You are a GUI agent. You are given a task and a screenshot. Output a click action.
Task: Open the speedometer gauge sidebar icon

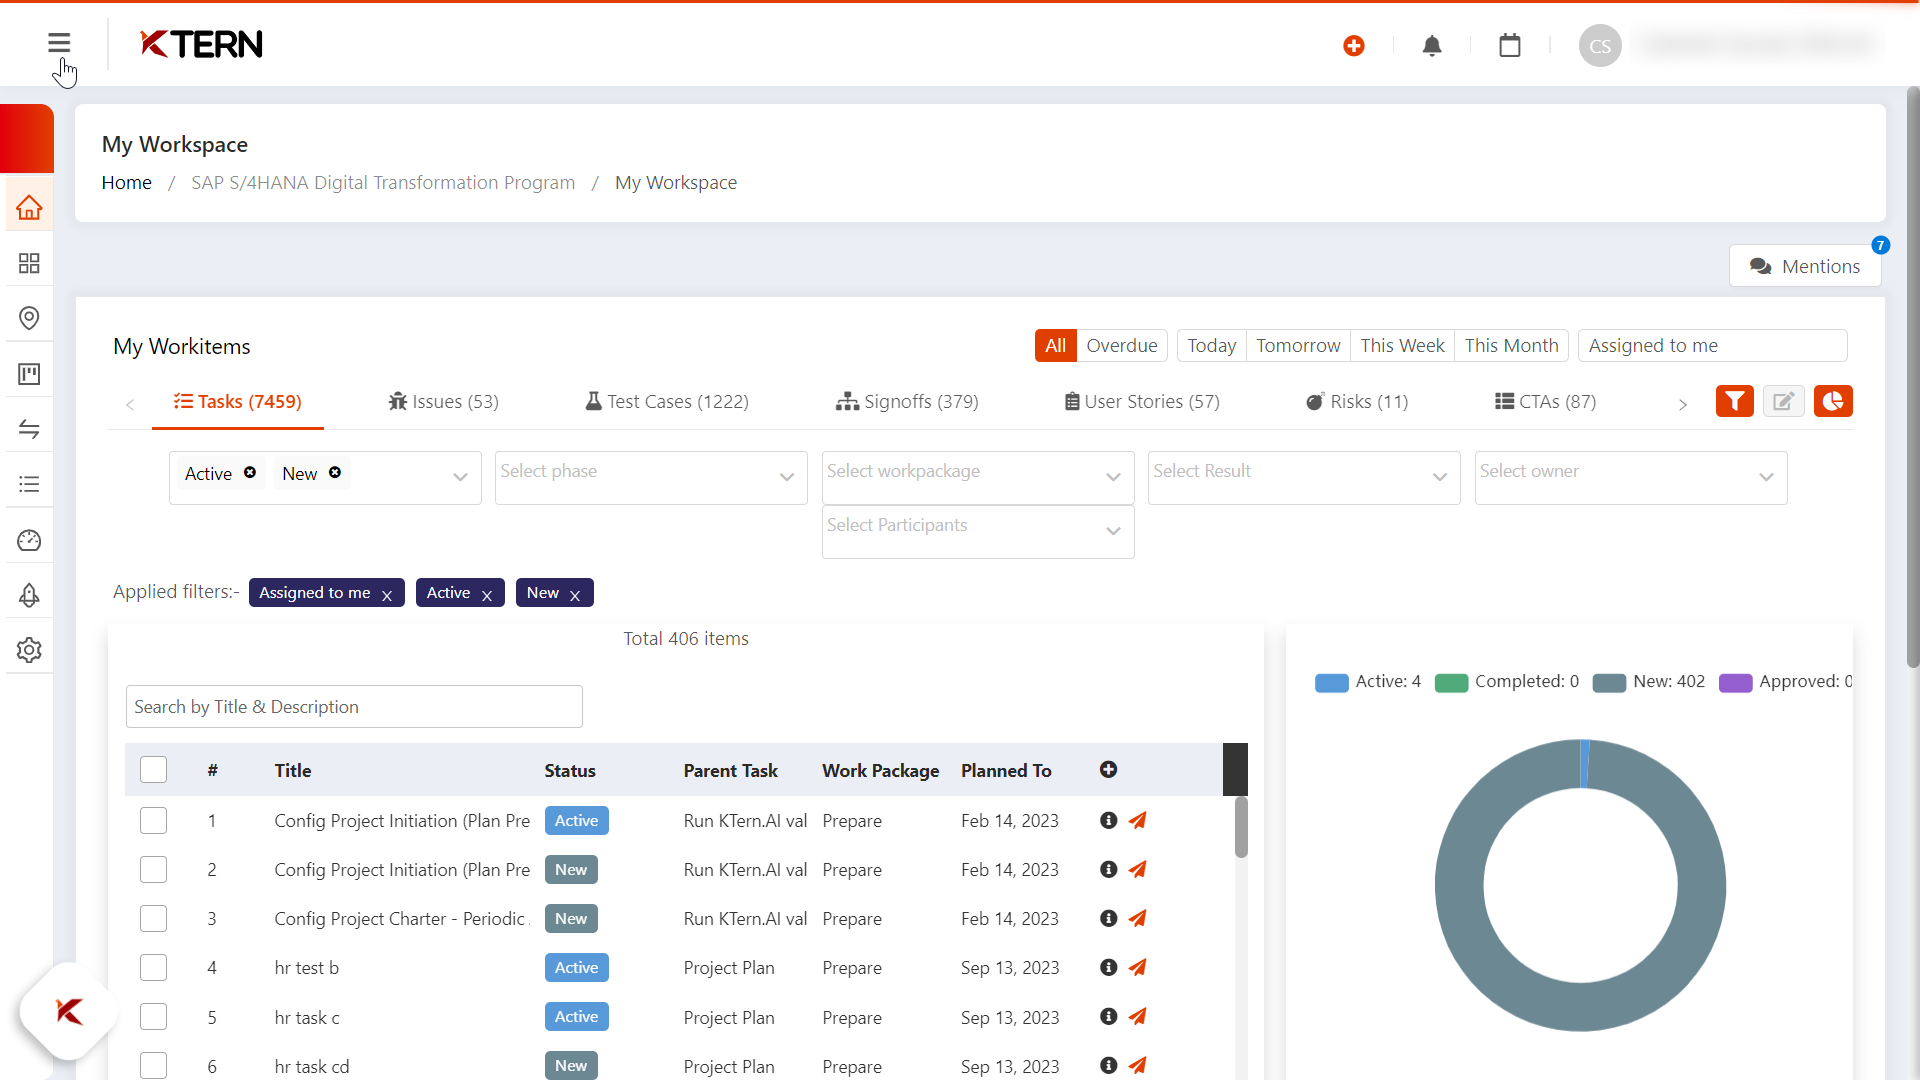pos(29,540)
